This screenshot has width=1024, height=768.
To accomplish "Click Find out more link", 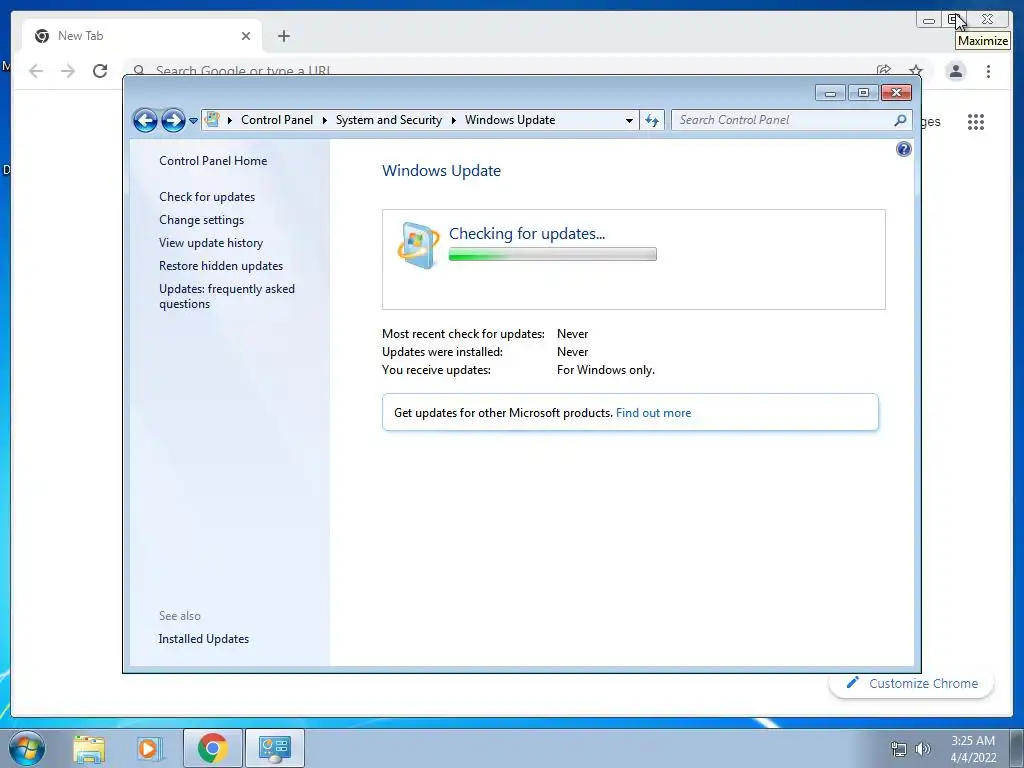I will 653,413.
